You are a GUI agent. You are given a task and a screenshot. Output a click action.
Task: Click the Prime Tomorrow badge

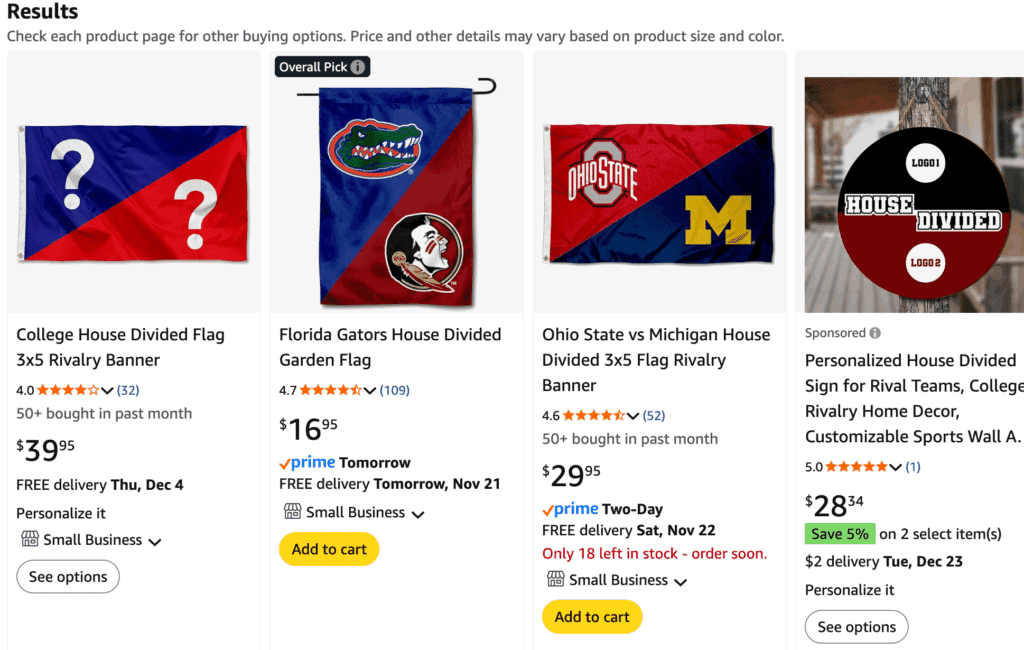[345, 463]
